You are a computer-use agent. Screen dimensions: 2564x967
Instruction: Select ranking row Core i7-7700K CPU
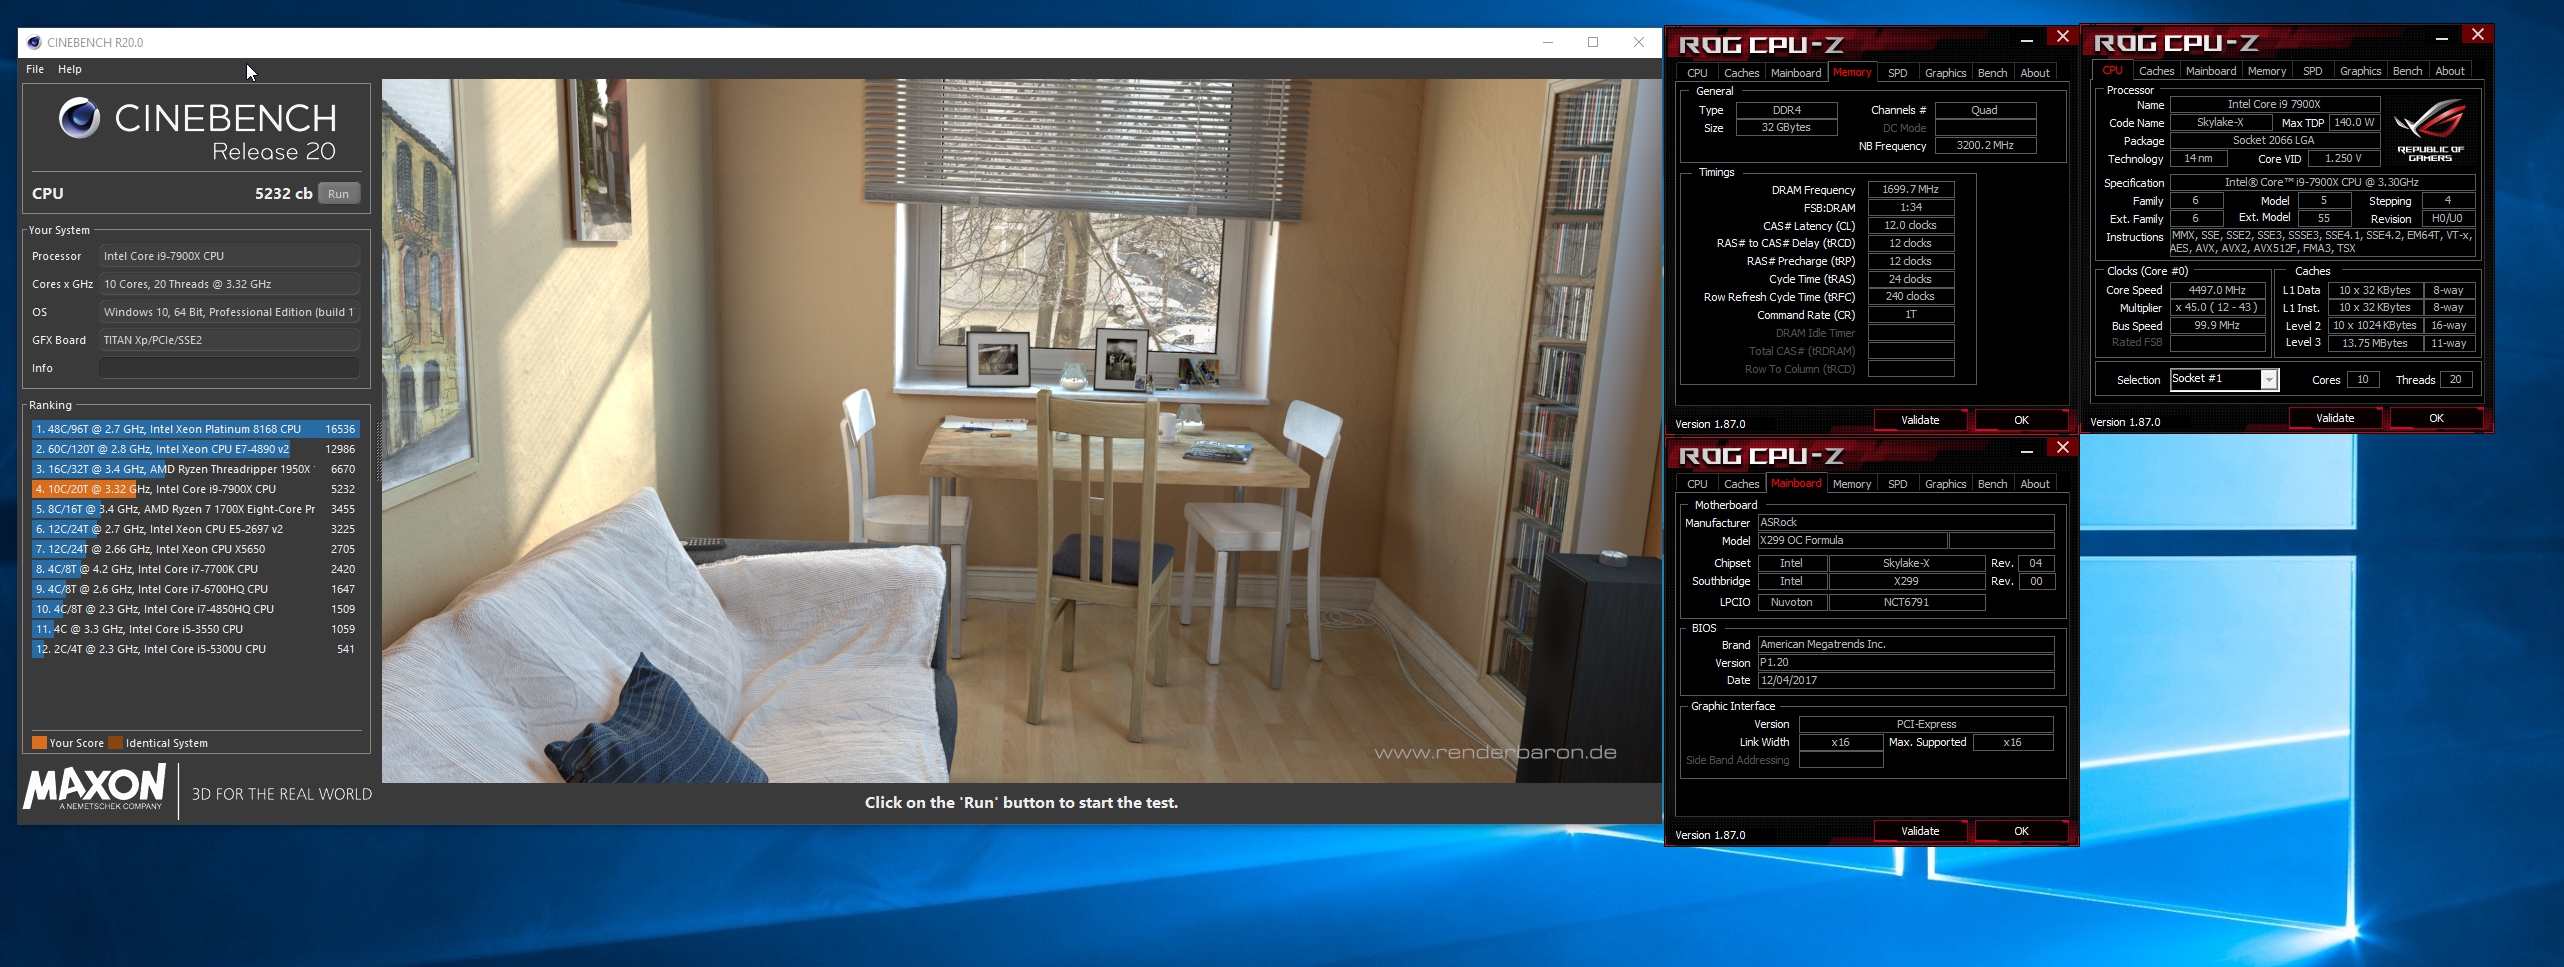195,569
